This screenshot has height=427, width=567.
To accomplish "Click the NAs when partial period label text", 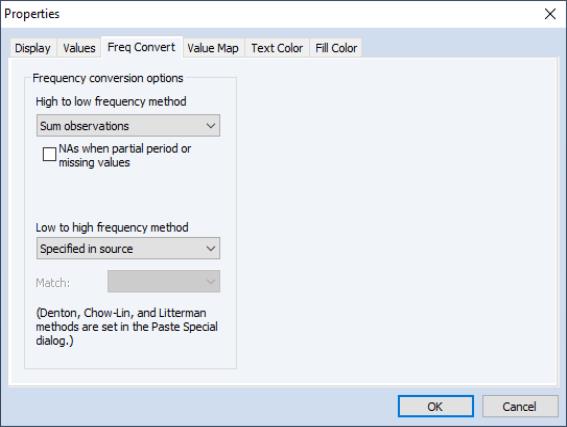I will [125, 155].
